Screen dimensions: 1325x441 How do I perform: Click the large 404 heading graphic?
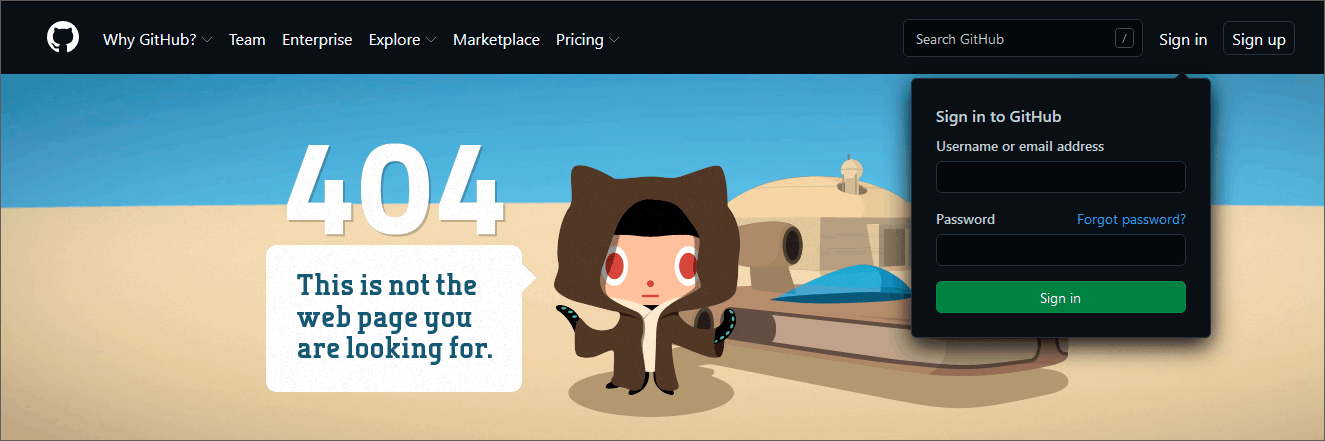395,190
